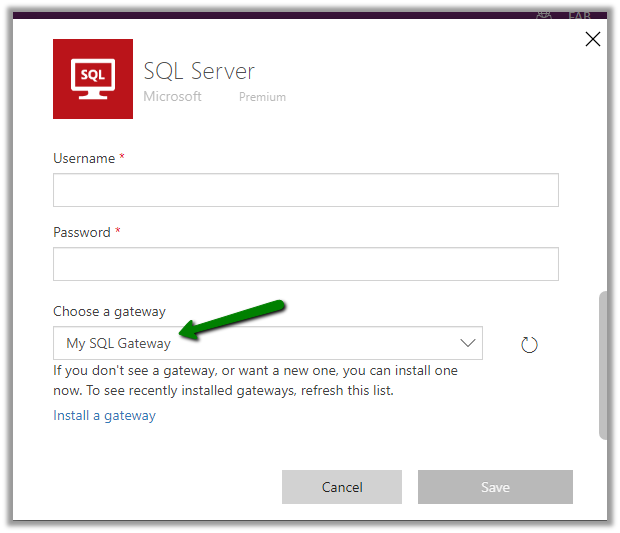Click the Microsoft publisher name
The image size is (620, 533).
(x=172, y=97)
